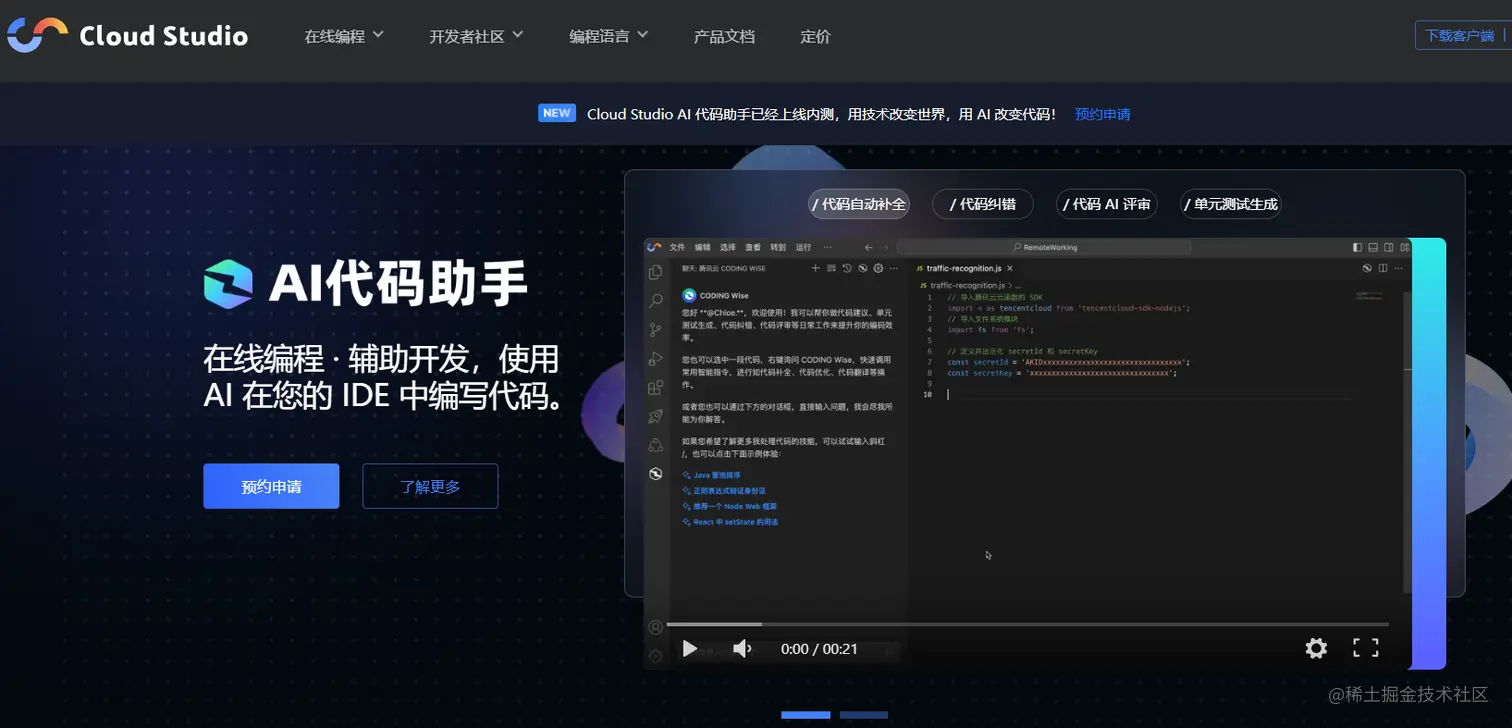Image resolution: width=1512 pixels, height=728 pixels.
Task: Click the chat list icon beside plus
Action: click(831, 268)
